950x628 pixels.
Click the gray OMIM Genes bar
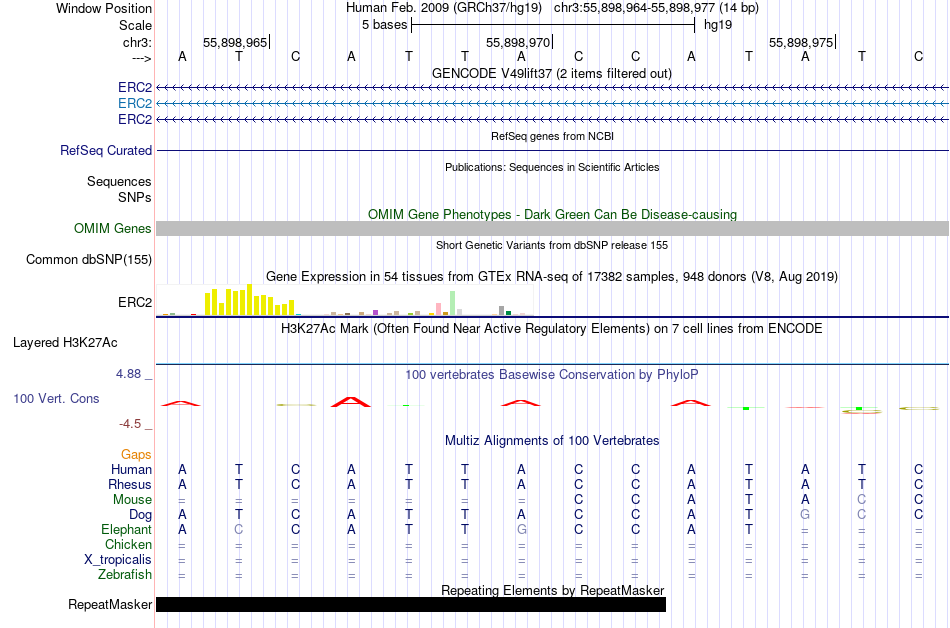[553, 228]
